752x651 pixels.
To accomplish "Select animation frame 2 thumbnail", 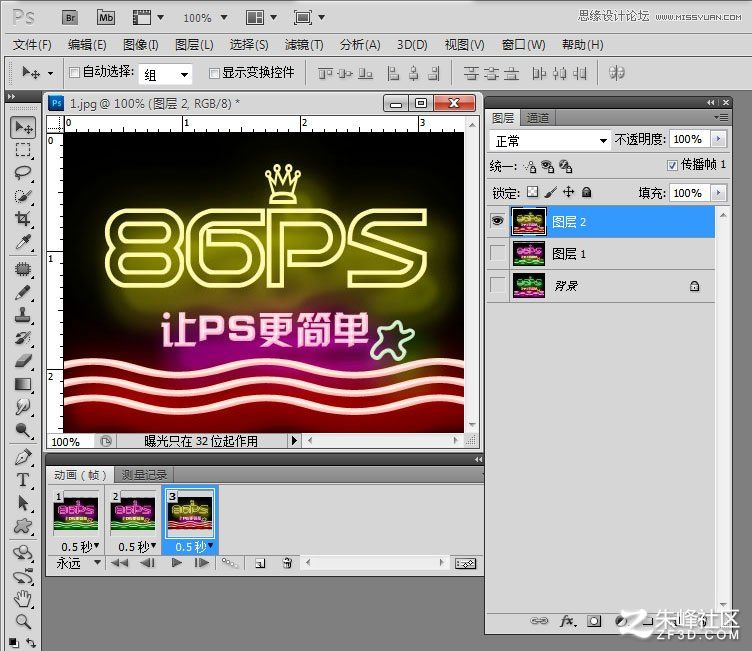I will (x=133, y=513).
